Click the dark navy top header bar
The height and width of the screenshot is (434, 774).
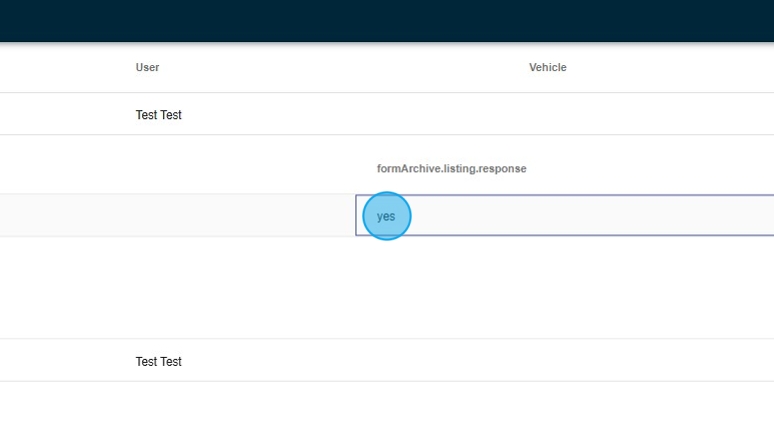coord(387,20)
